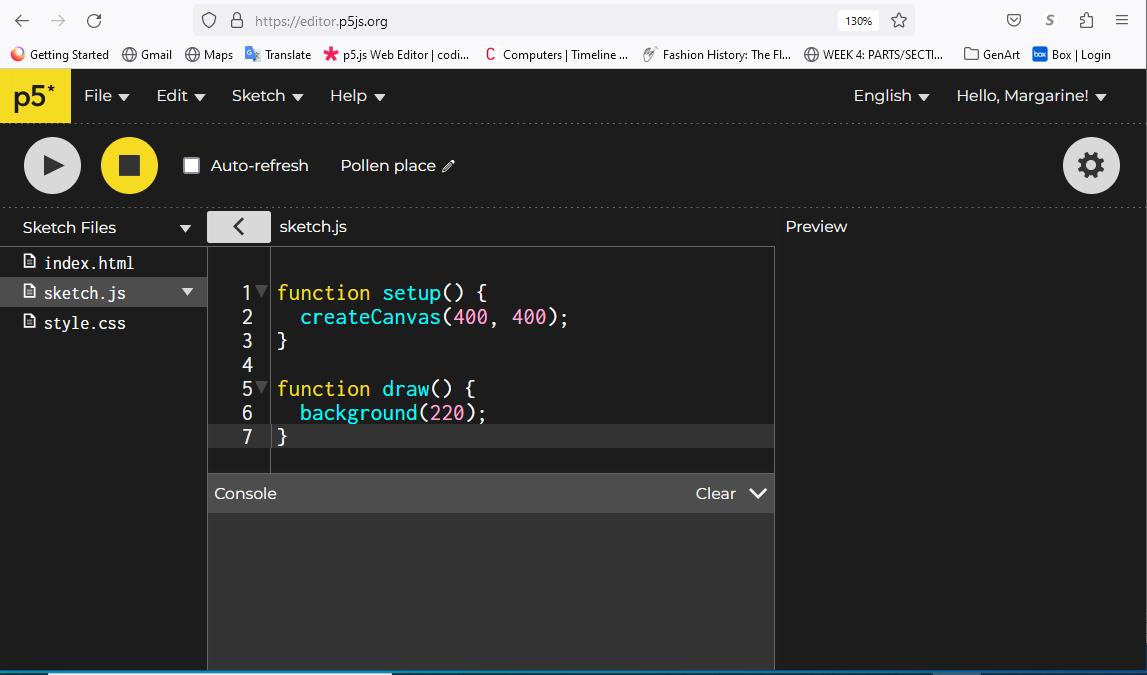
Task: Stop the running sketch
Action: (129, 166)
